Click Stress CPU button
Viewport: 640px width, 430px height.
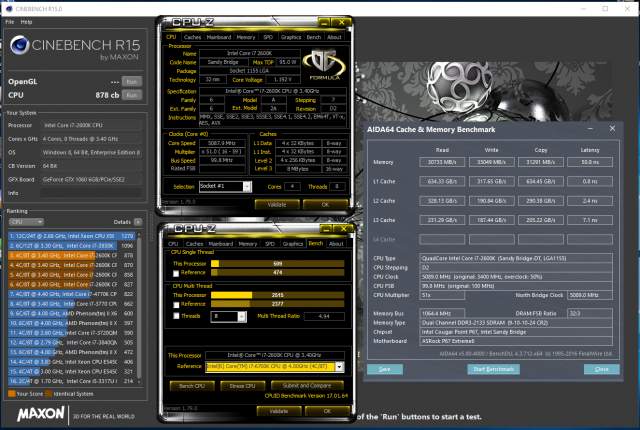coord(242,386)
